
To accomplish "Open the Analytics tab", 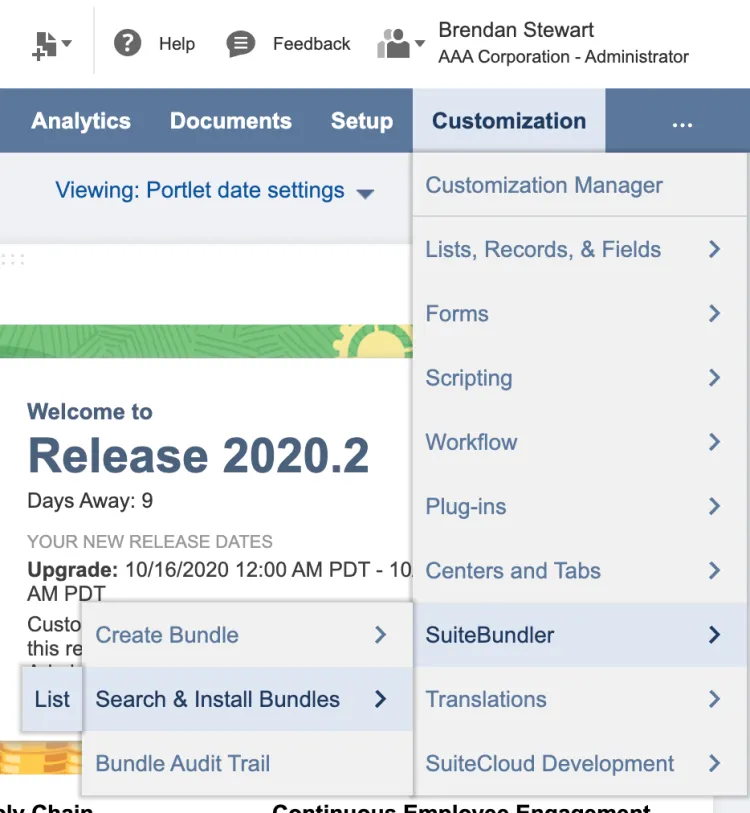I will tap(81, 121).
